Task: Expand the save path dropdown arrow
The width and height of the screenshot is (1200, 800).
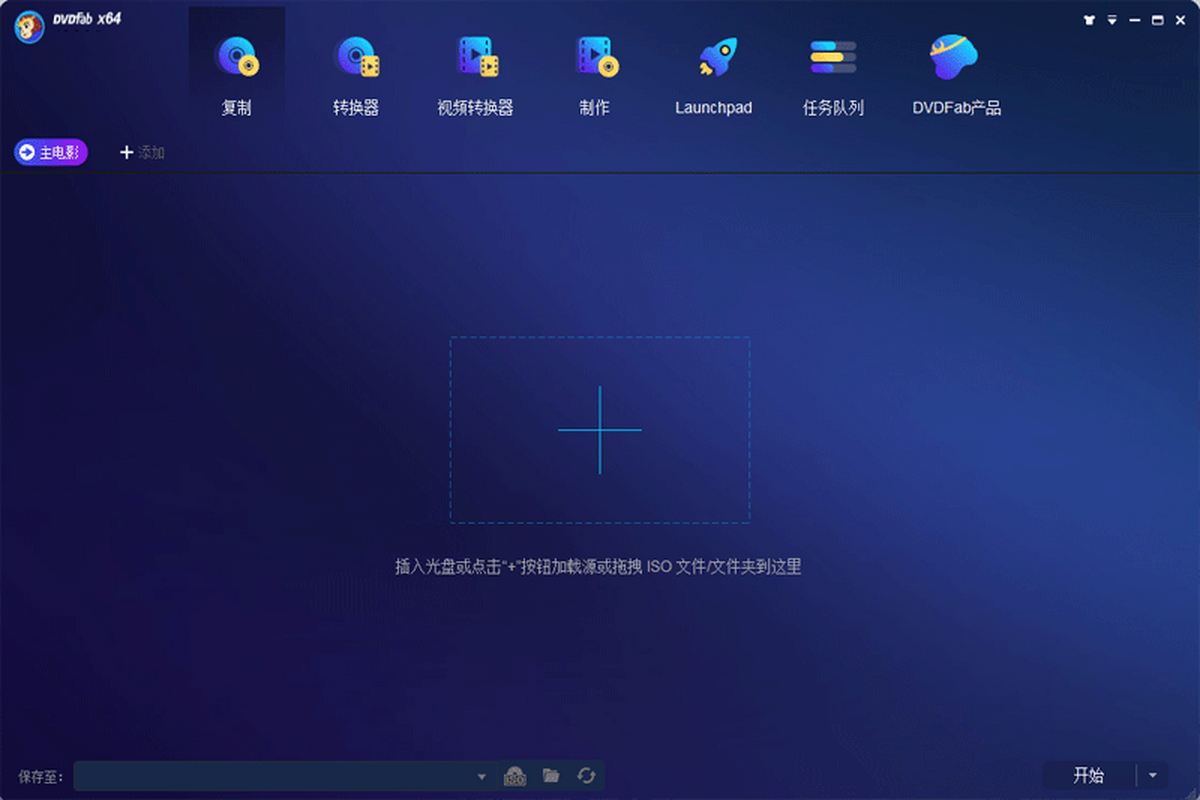Action: pos(481,776)
